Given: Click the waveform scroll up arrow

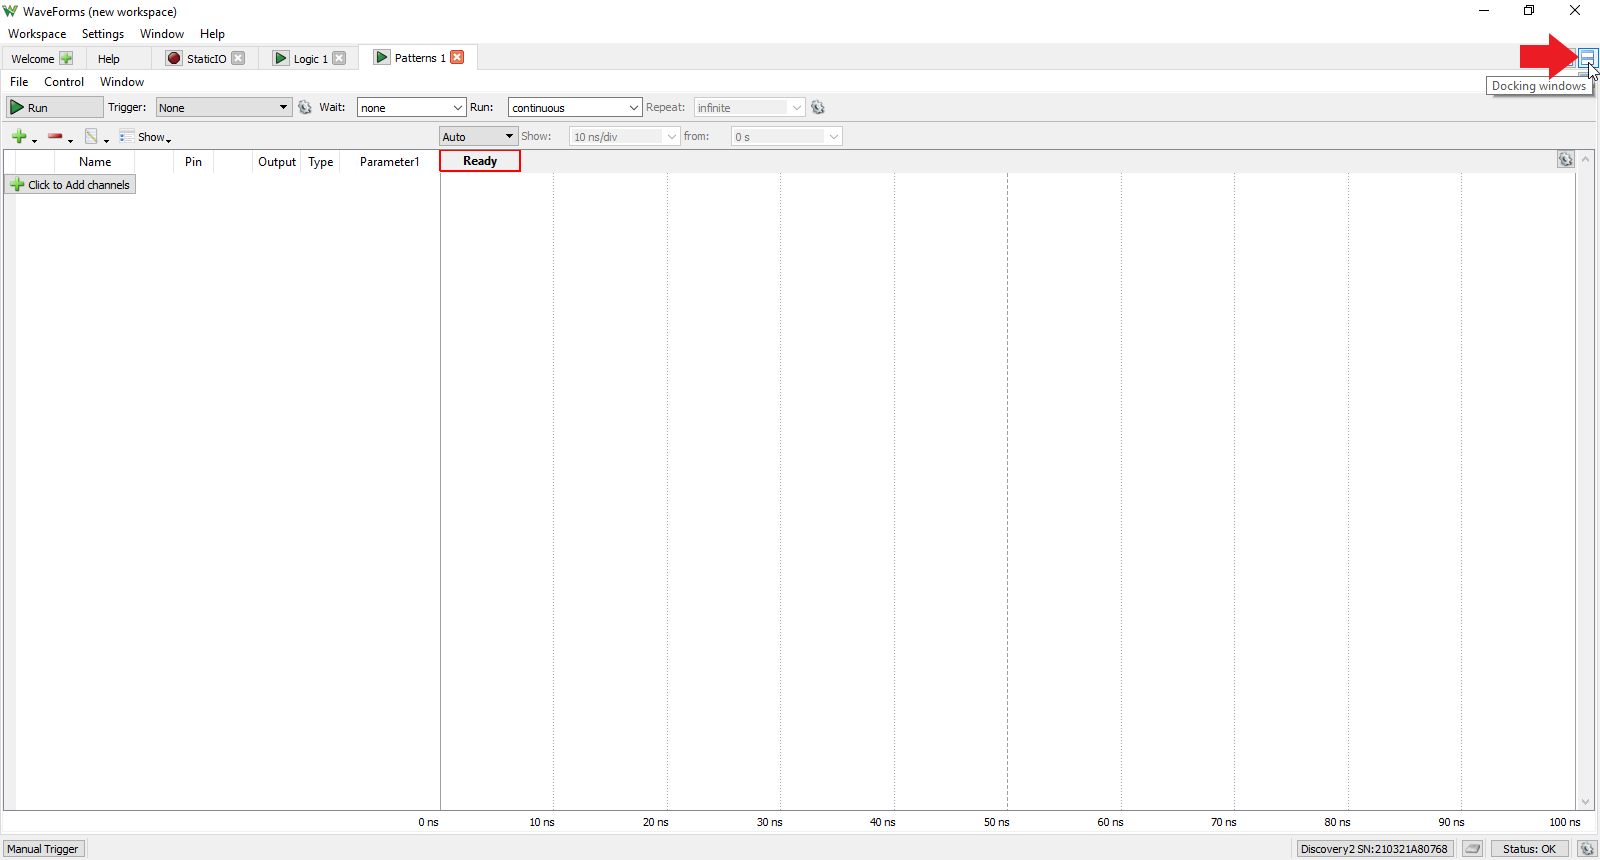Looking at the screenshot, I should pyautogui.click(x=1585, y=160).
